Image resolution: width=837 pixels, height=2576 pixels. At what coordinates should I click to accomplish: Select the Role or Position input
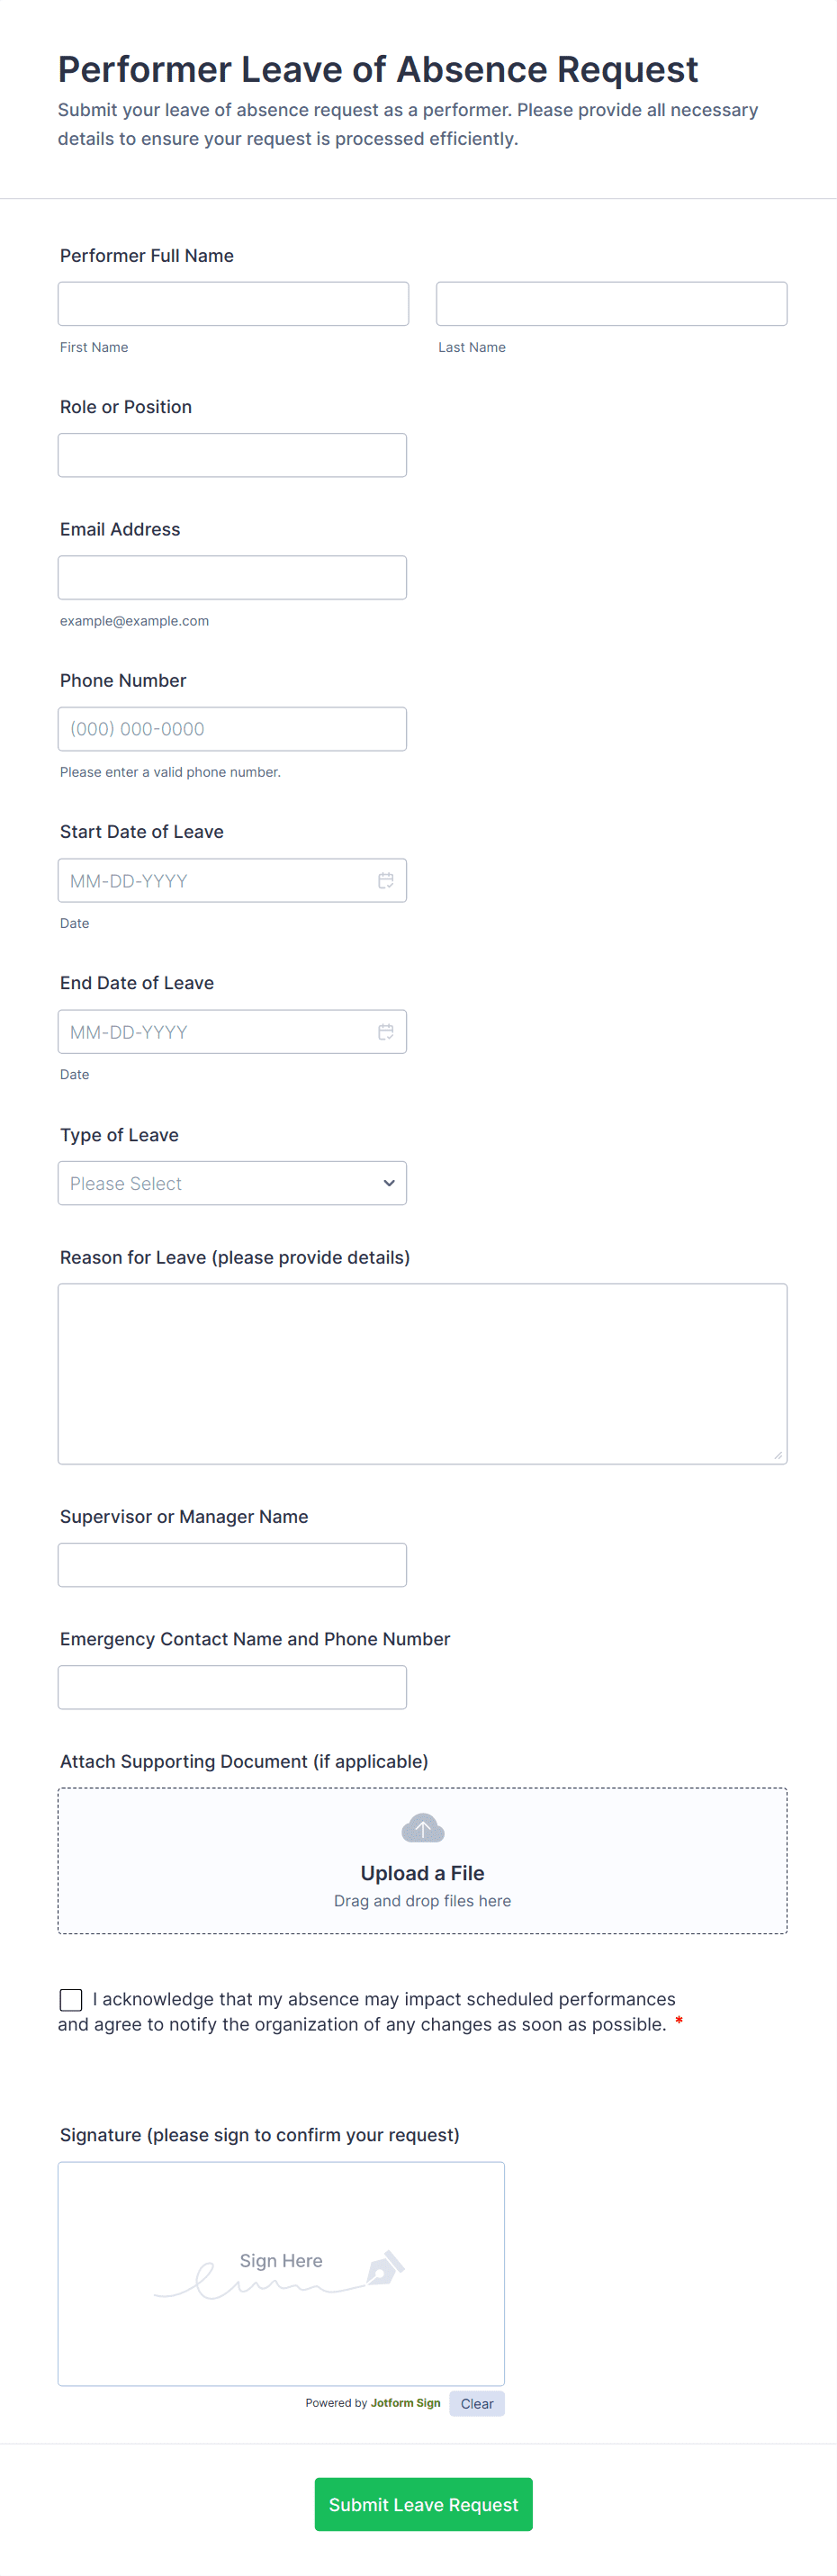[232, 455]
